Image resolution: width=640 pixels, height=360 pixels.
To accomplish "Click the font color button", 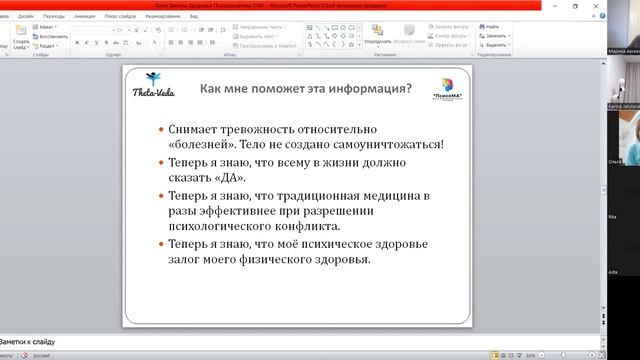I will 155,42.
